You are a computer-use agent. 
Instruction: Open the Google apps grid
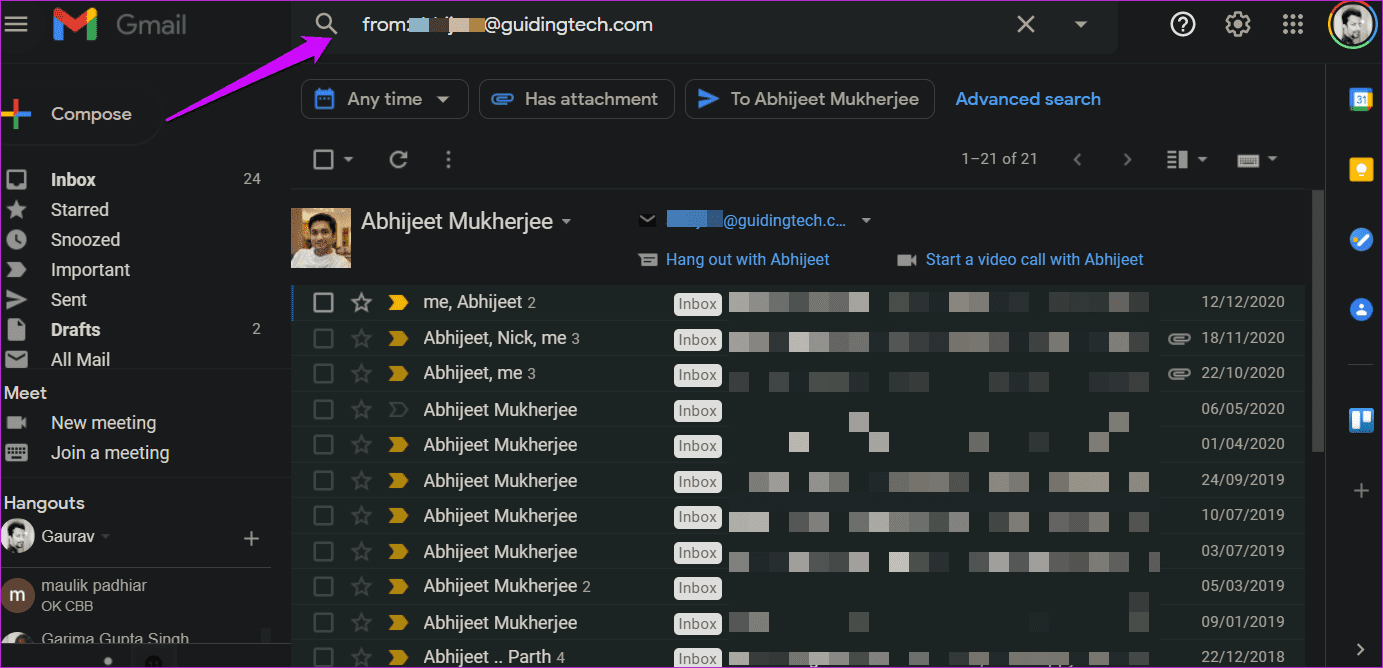pos(1293,24)
